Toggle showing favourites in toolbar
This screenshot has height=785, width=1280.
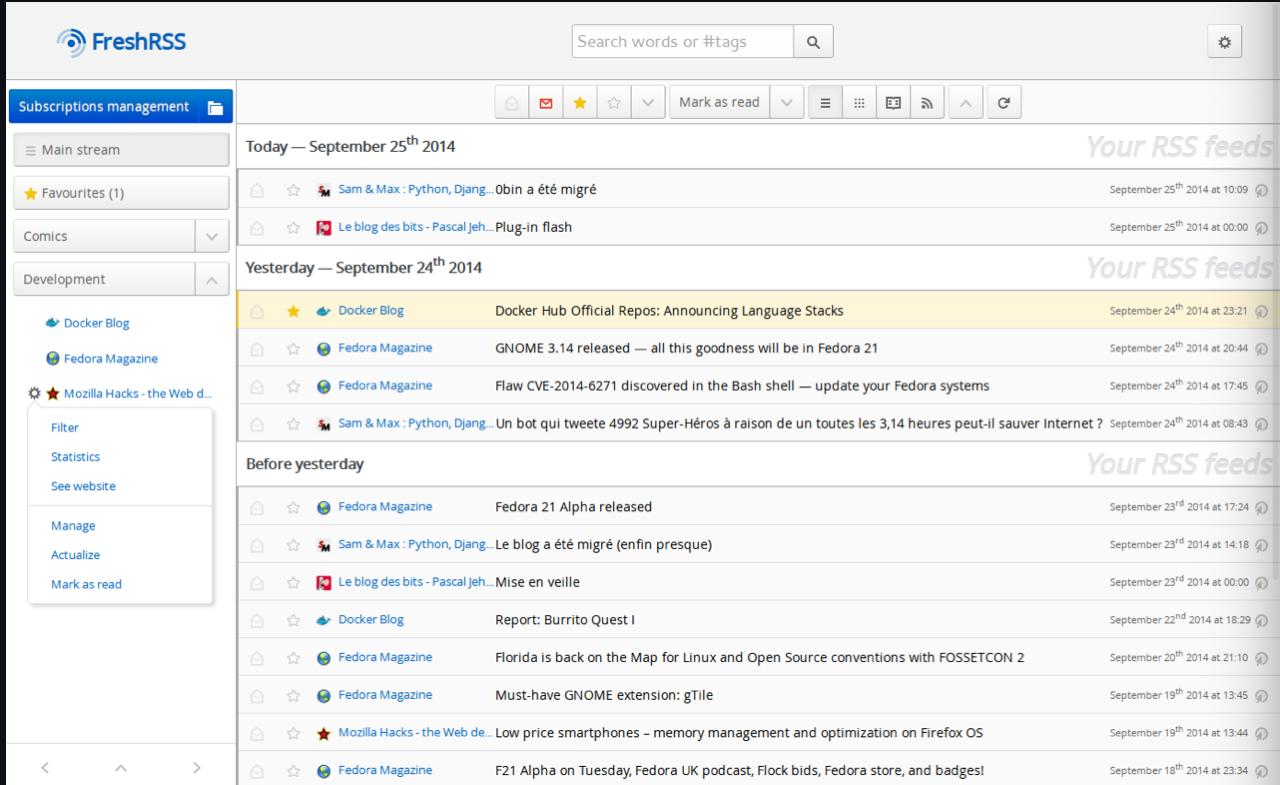[x=580, y=102]
